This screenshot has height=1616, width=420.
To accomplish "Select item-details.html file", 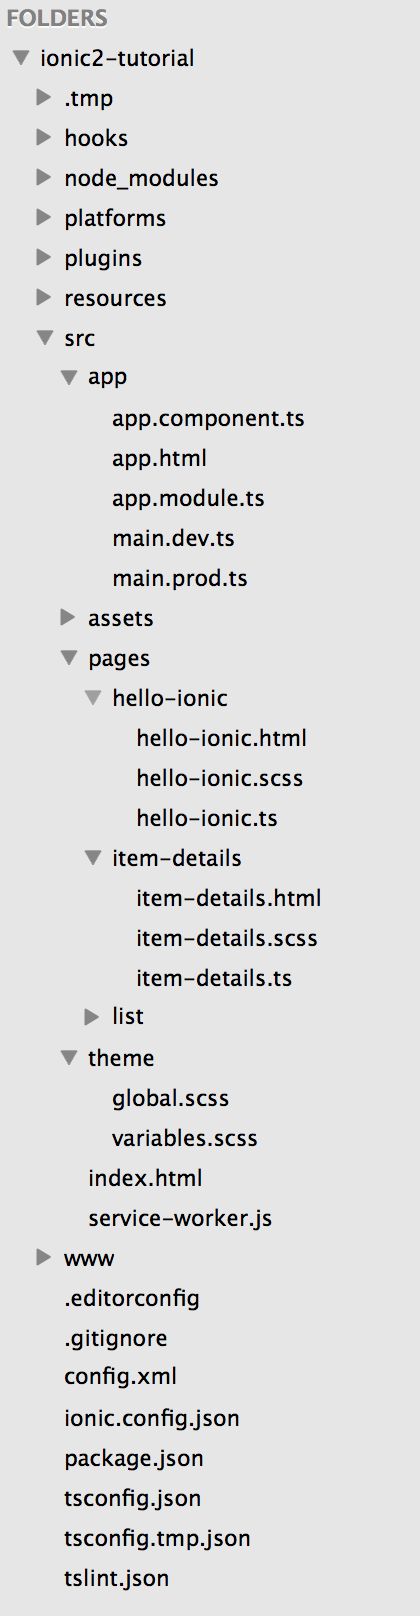I will coord(229,898).
